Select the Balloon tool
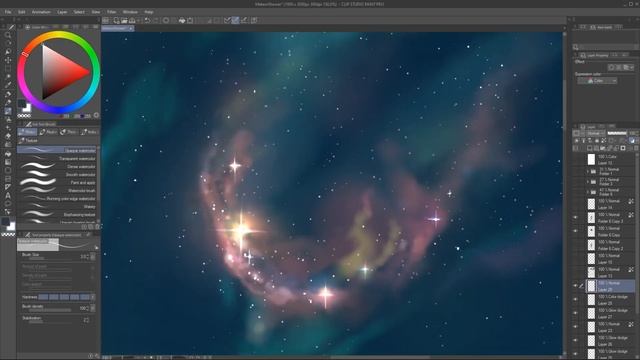This screenshot has height=360, width=640. tap(8, 204)
